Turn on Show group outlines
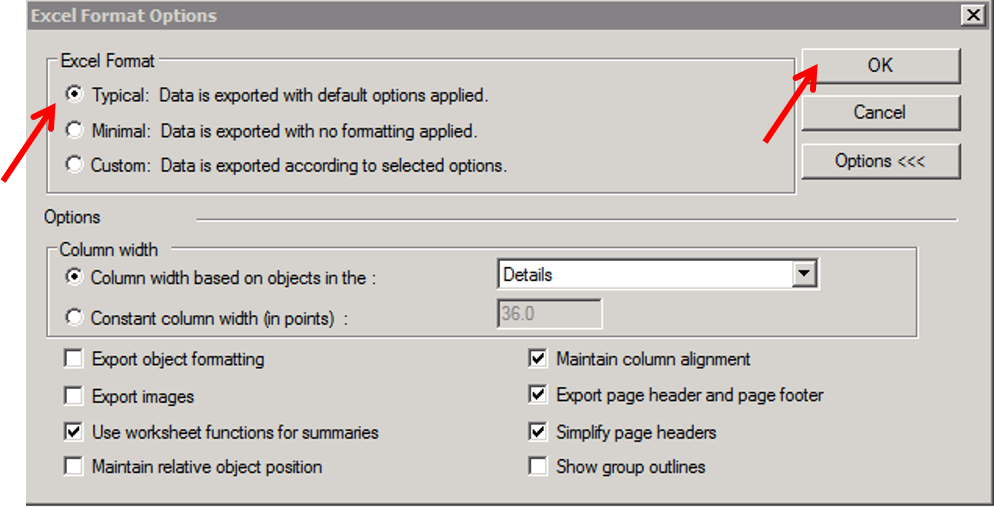Viewport: 994px width, 509px height. tap(538, 467)
